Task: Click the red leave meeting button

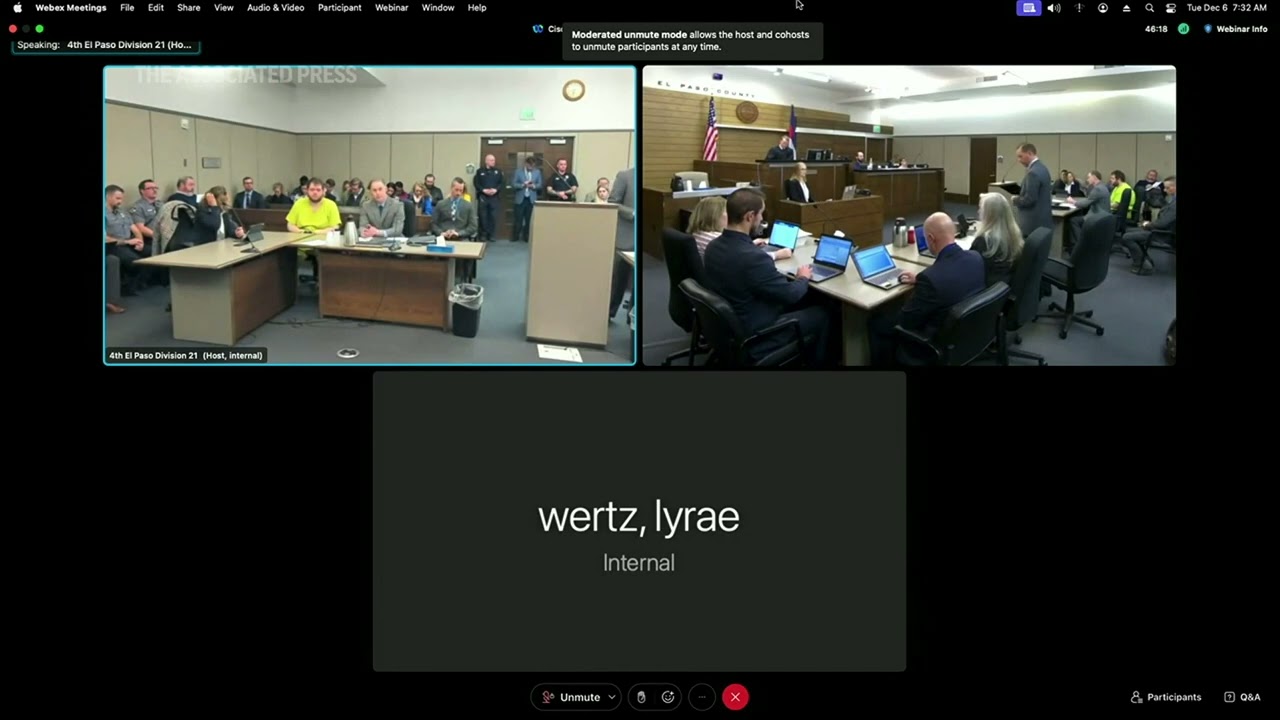Action: (735, 697)
